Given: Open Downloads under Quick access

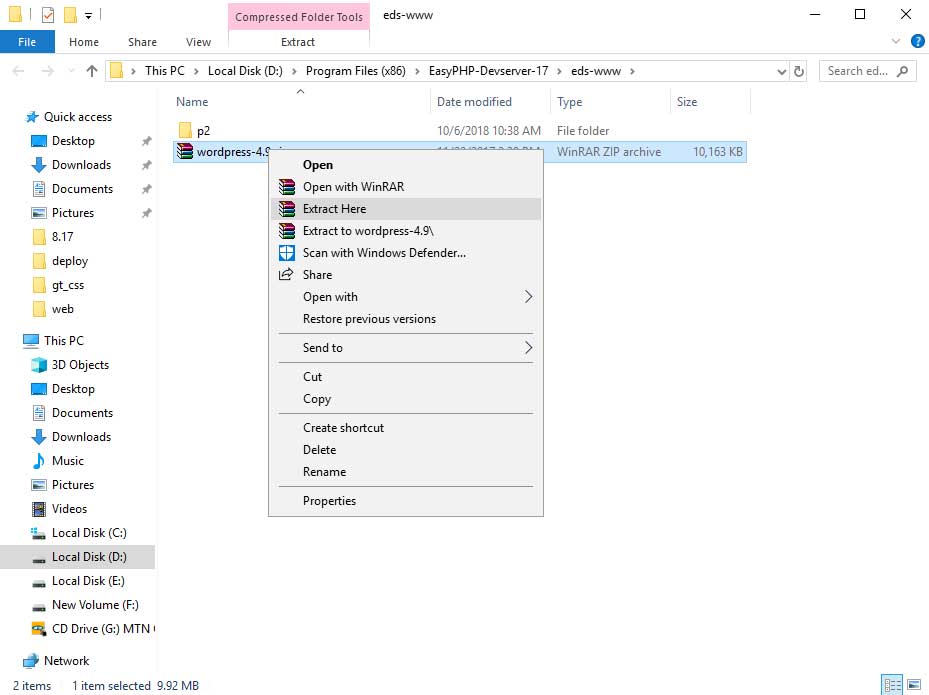Looking at the screenshot, I should coord(81,165).
